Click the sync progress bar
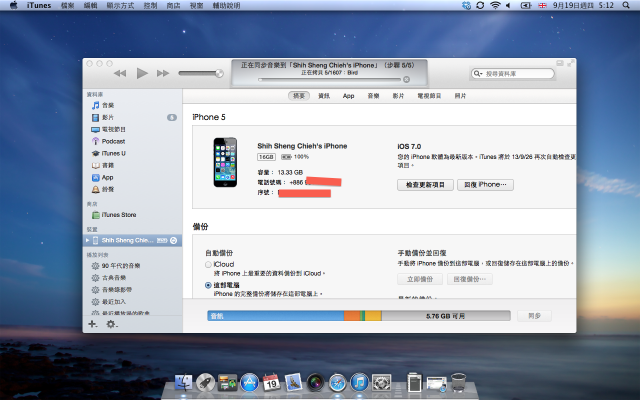Screen dimensions: 640x400 click(329, 80)
